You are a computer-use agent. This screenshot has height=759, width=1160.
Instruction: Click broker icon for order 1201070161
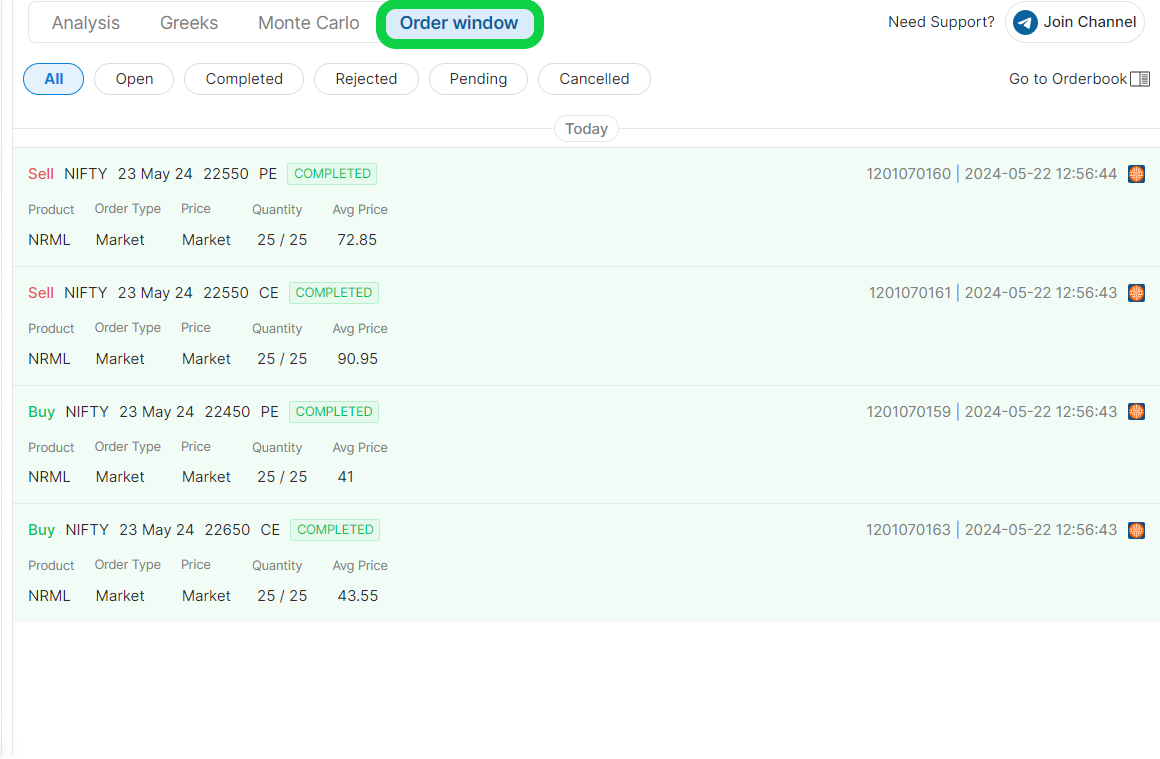pos(1136,293)
